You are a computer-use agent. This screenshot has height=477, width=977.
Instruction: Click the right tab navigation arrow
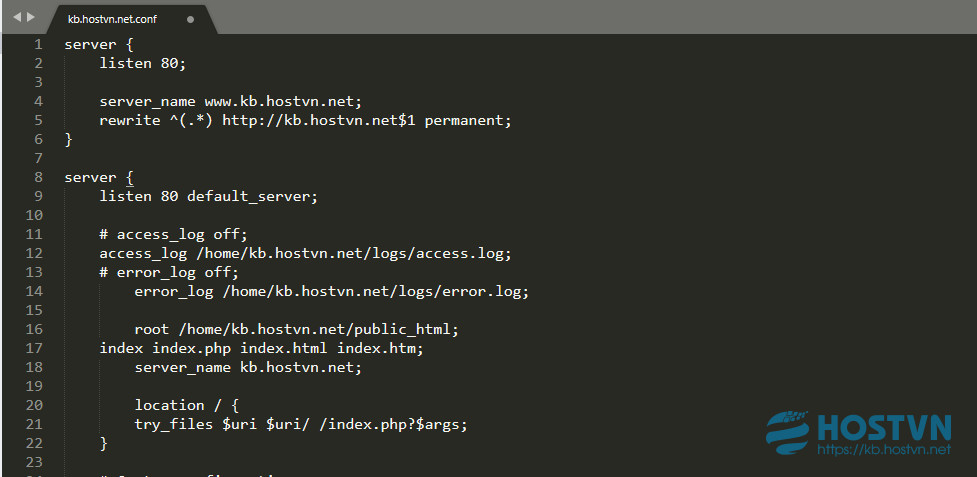[31, 17]
